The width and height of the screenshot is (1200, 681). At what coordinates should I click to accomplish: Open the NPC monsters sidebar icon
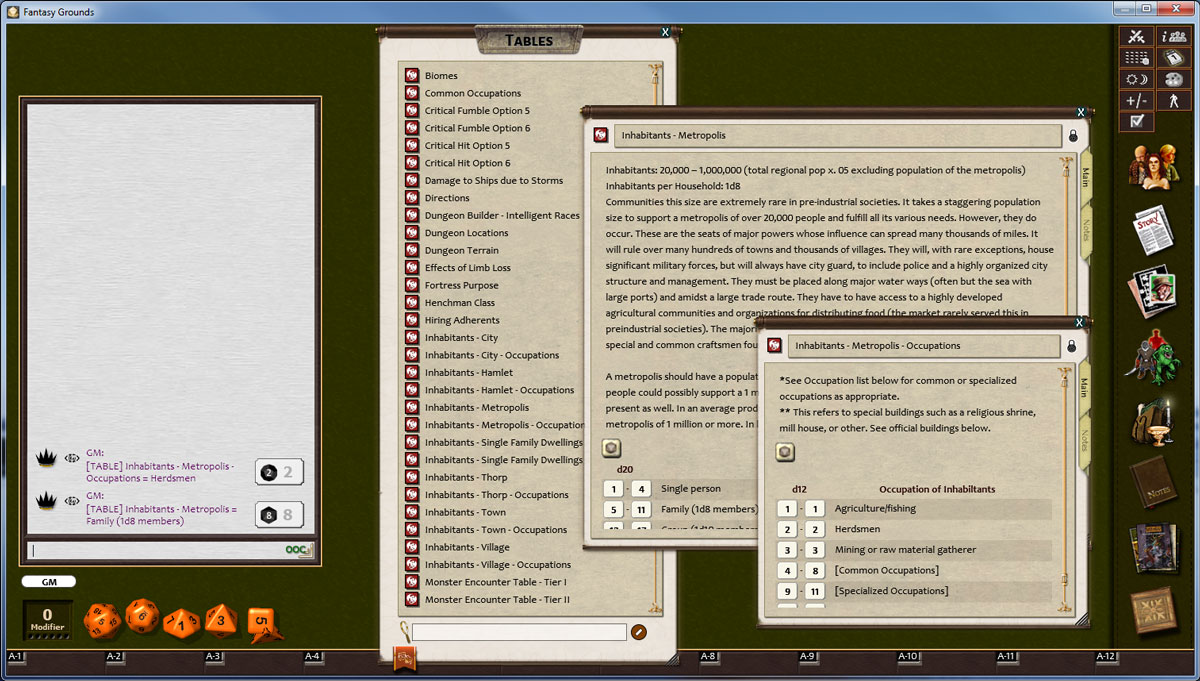point(1154,355)
